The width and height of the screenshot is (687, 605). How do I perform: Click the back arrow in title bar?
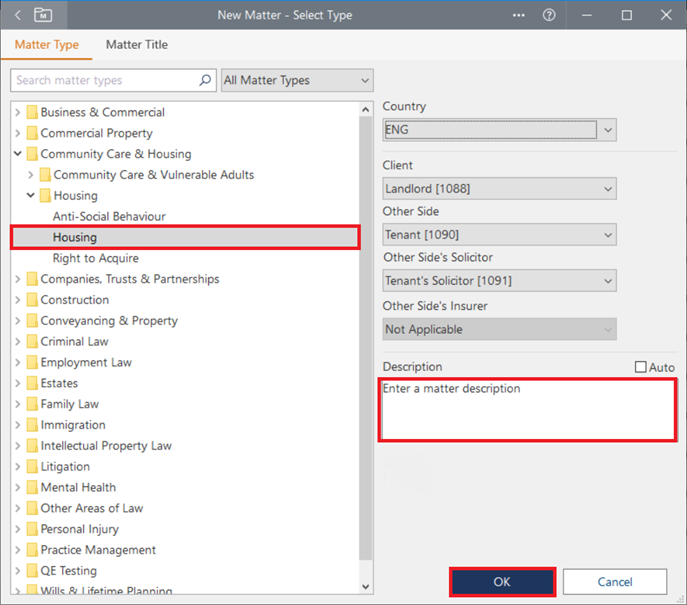[17, 15]
